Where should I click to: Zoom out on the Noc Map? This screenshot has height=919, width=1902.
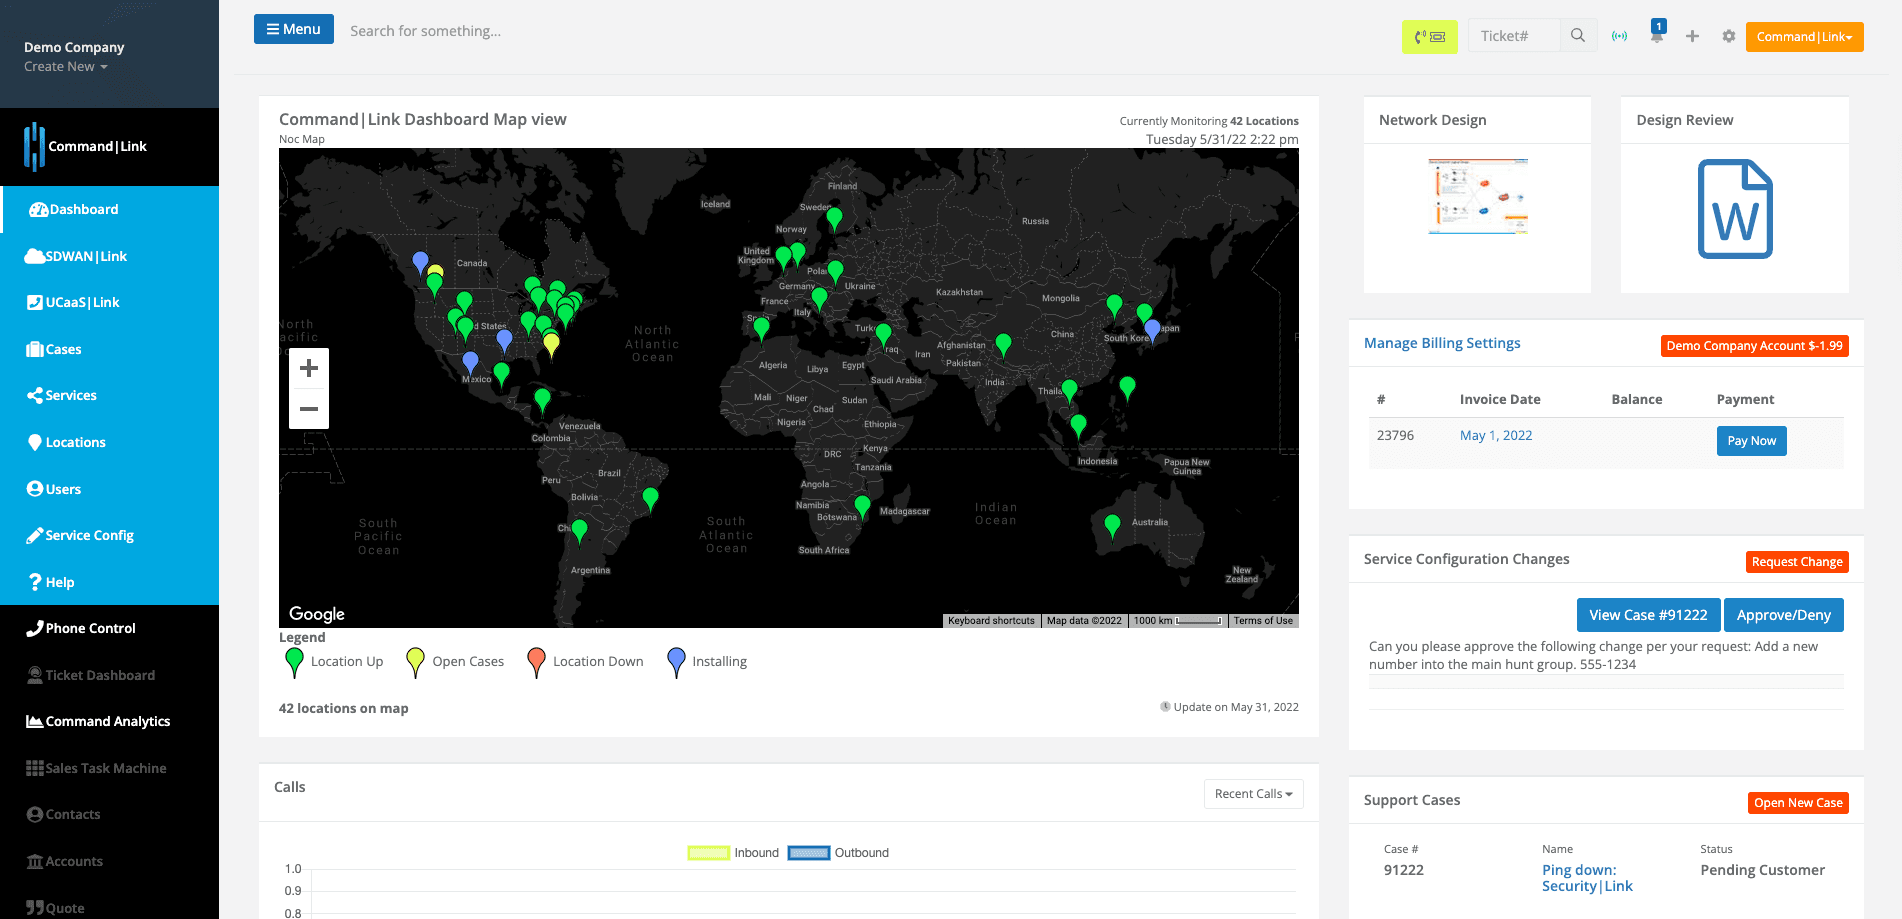point(309,409)
